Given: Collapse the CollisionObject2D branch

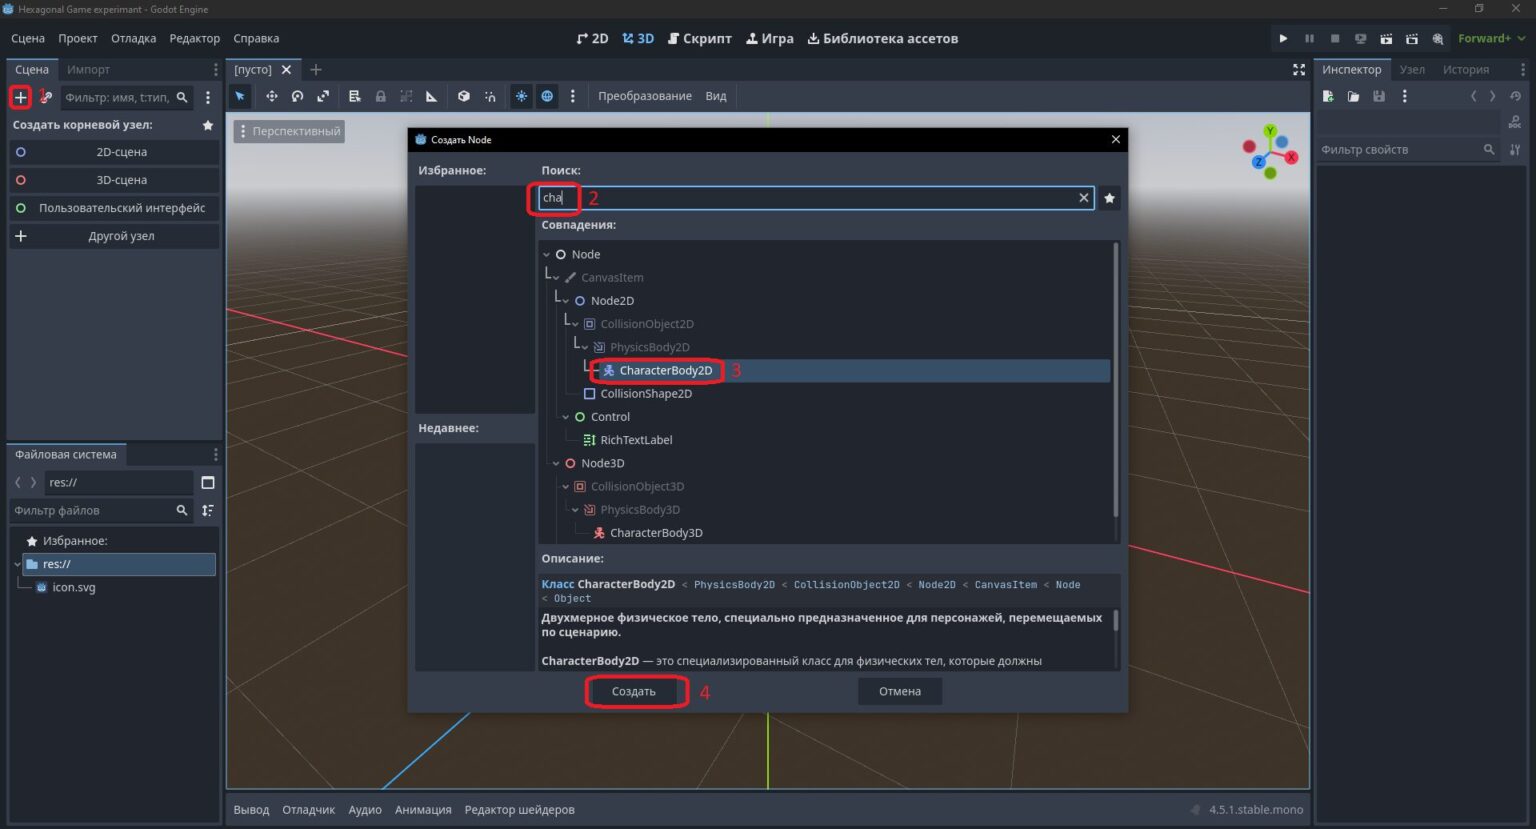Looking at the screenshot, I should [575, 324].
